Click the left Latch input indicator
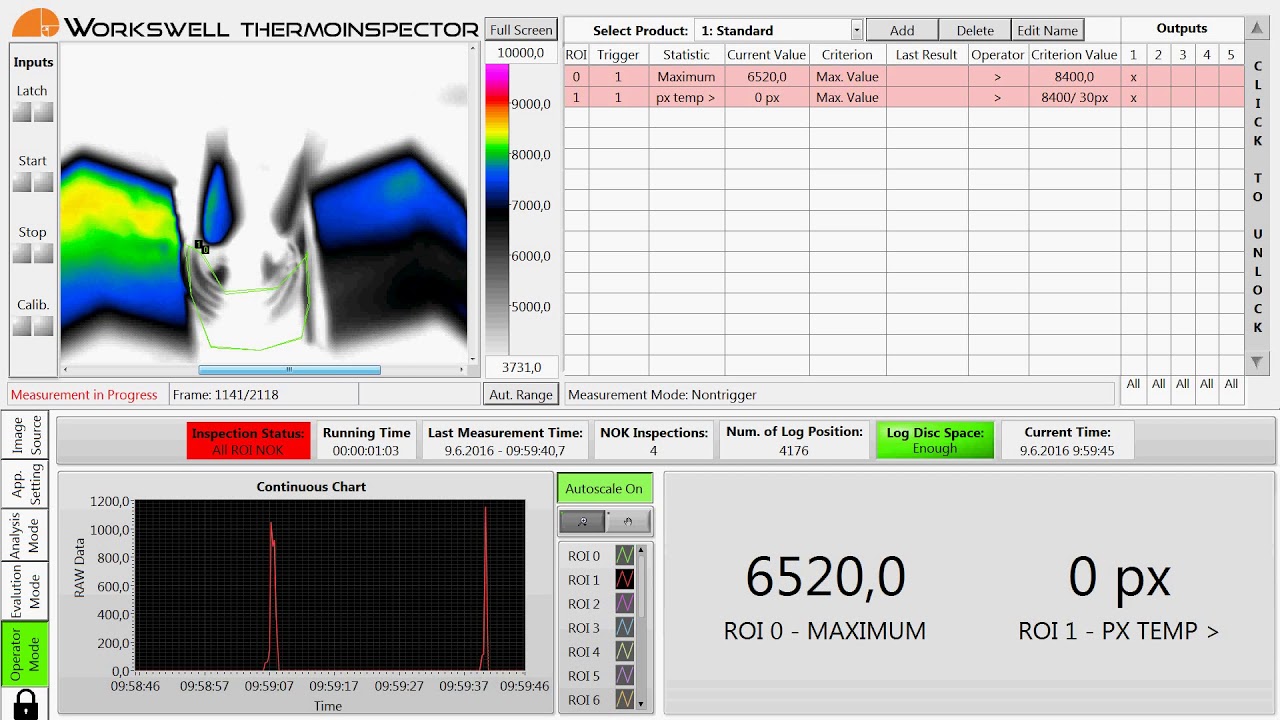 [x=22, y=112]
